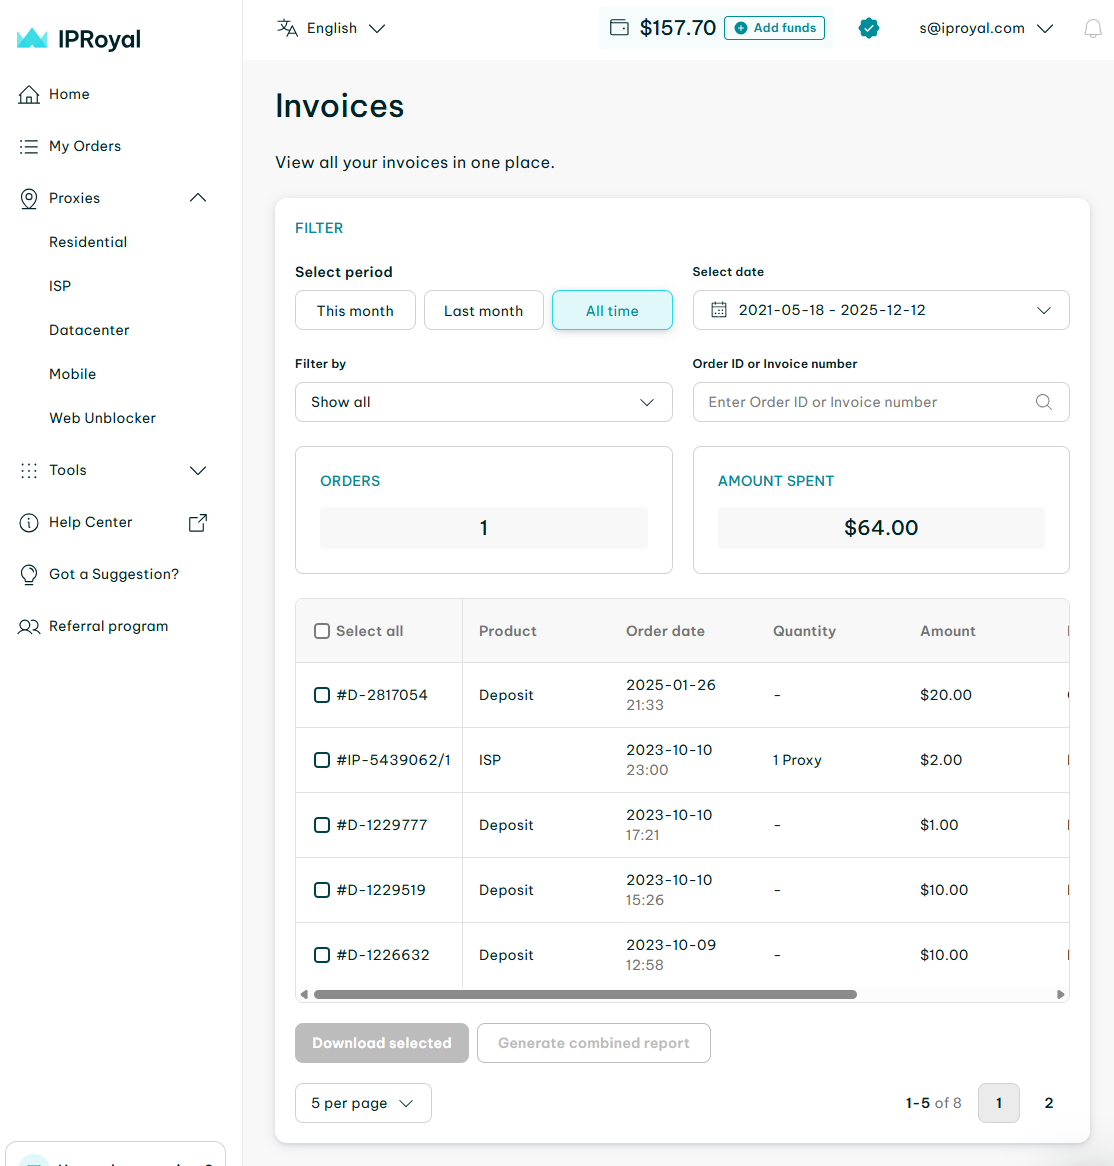Check the Select all checkbox

(322, 631)
